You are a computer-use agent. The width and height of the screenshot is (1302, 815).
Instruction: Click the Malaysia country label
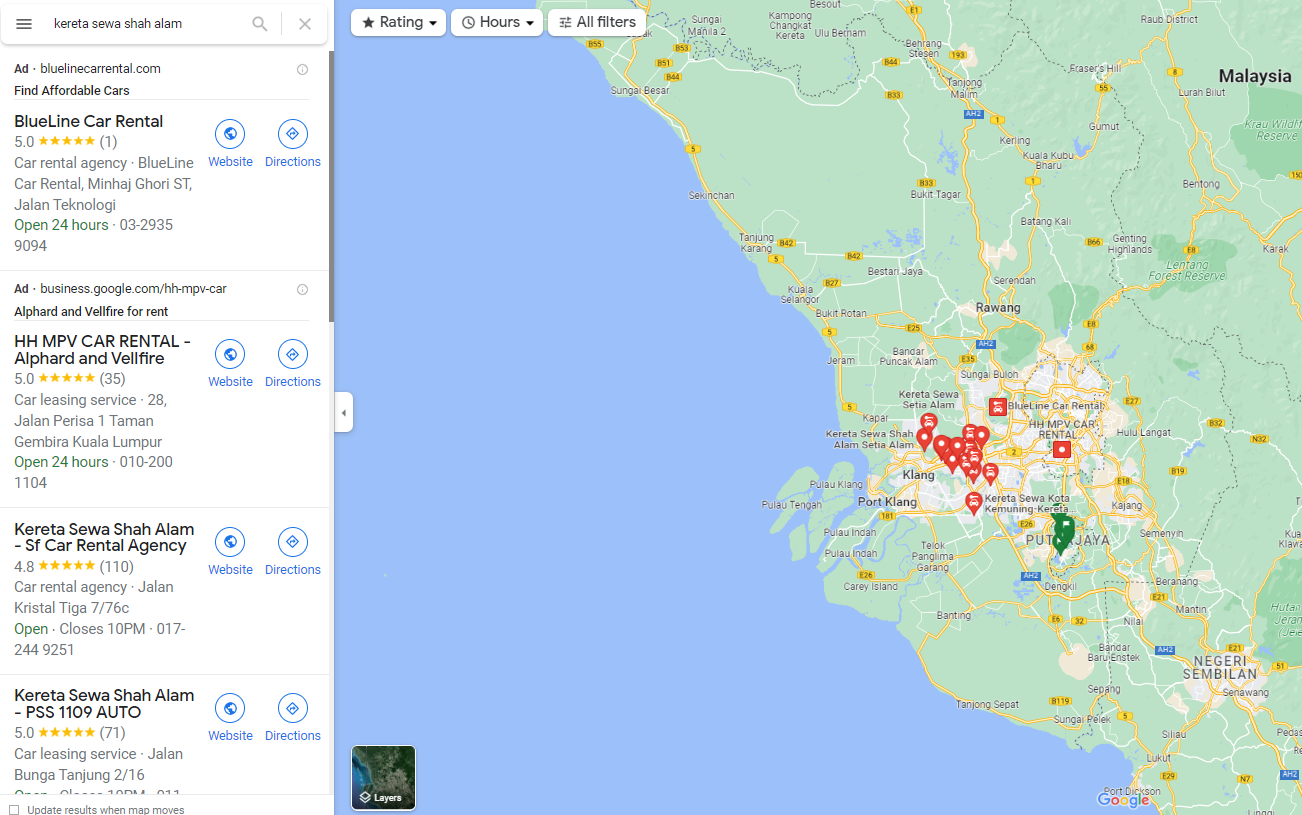click(x=1255, y=76)
